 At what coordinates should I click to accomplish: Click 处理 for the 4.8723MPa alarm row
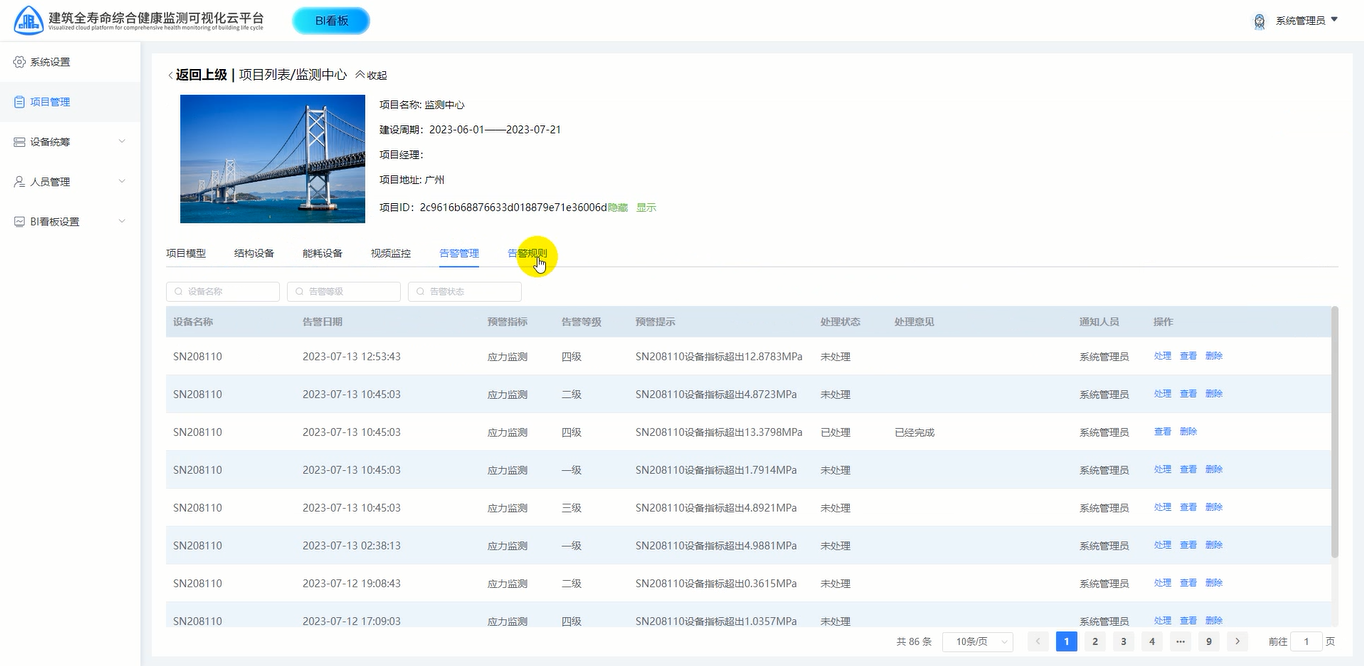tap(1162, 394)
